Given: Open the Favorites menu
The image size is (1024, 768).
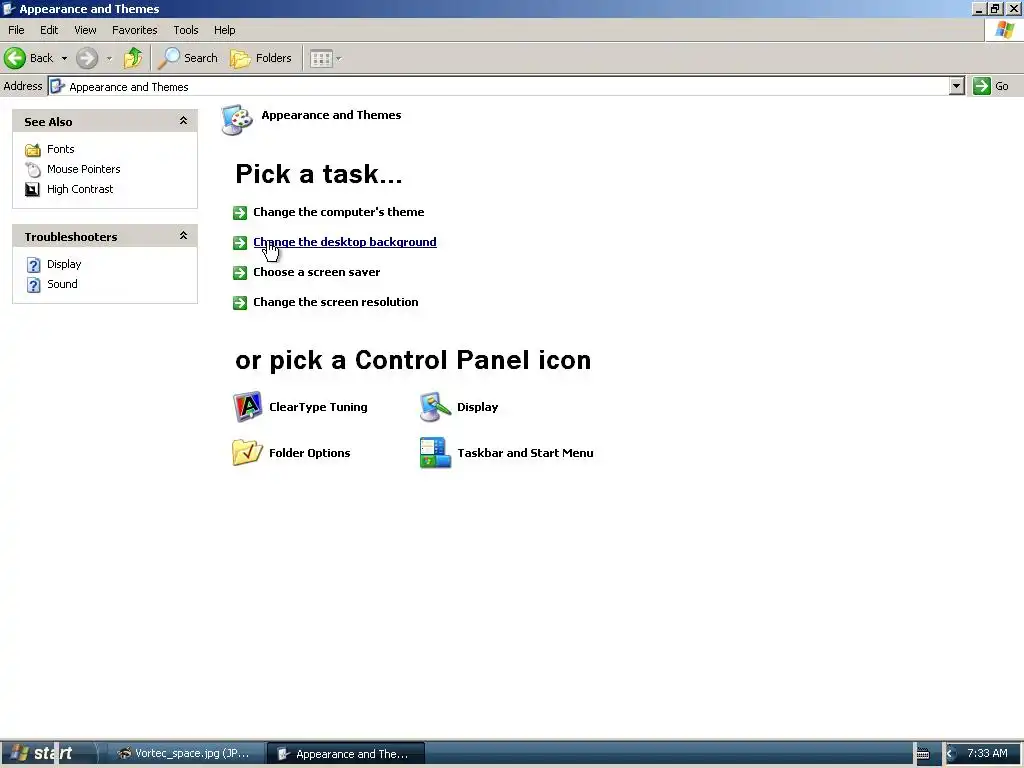Looking at the screenshot, I should click(x=135, y=30).
